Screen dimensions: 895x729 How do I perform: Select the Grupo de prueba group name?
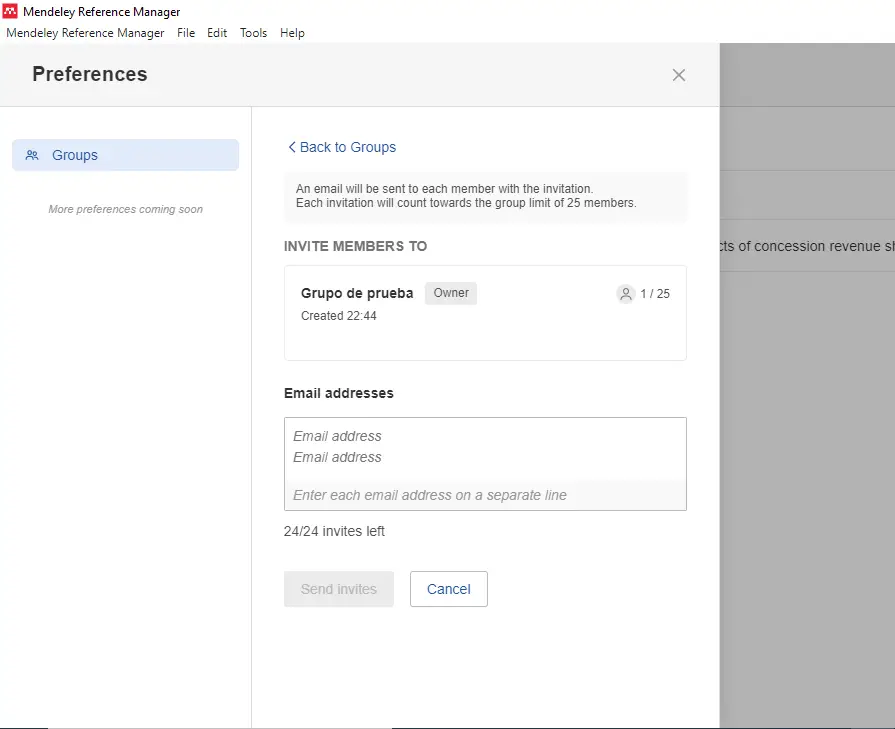357,293
